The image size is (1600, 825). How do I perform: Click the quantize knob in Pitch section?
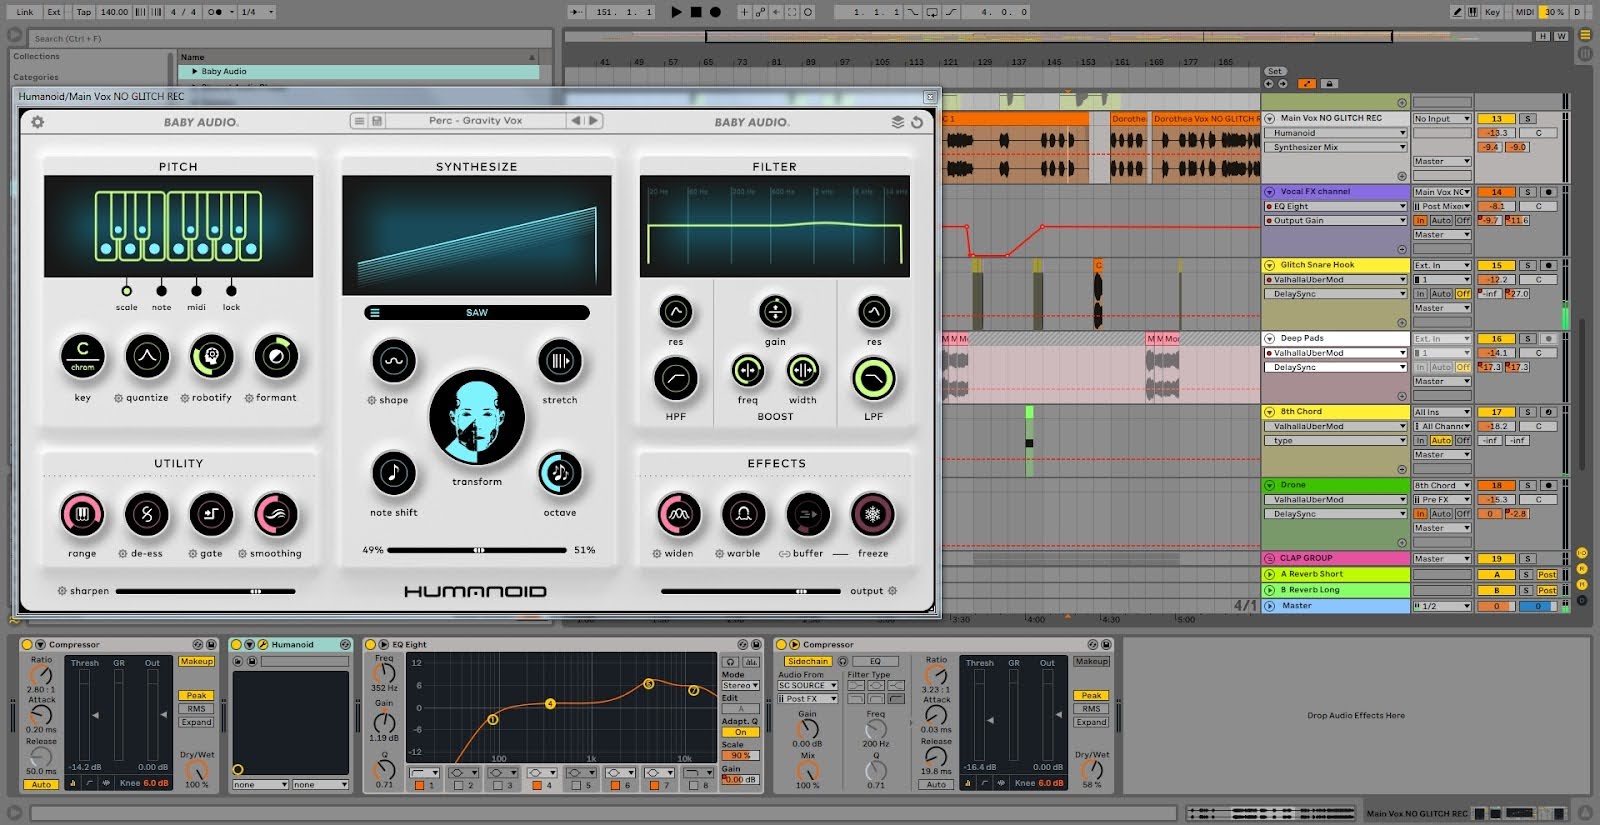pos(147,357)
